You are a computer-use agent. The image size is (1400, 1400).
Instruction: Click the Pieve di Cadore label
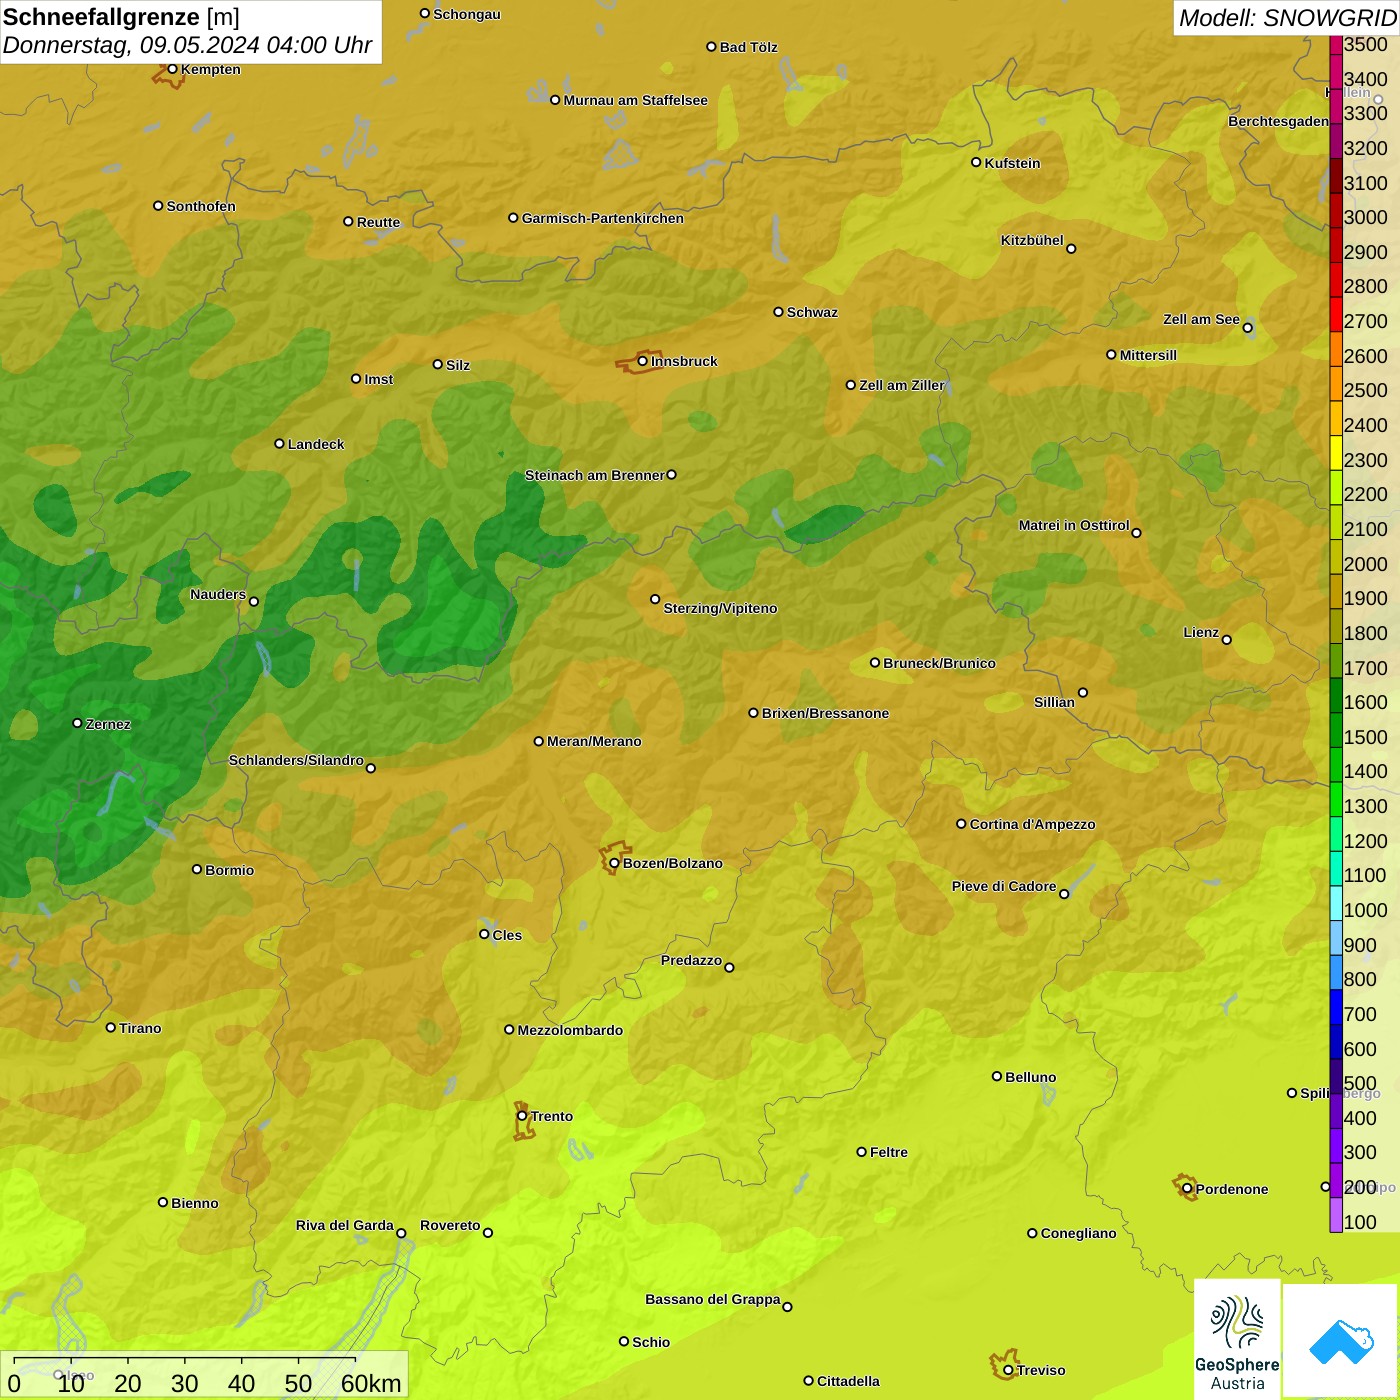[1004, 886]
